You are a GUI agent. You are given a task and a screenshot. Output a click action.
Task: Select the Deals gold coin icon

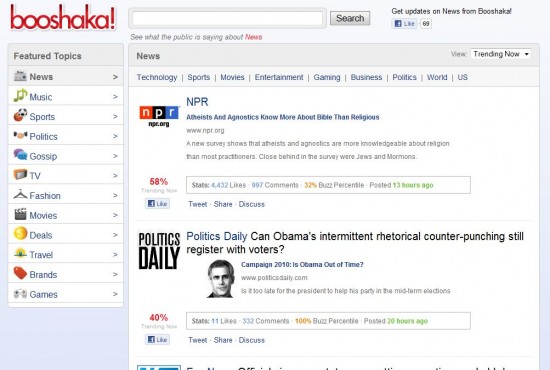click(20, 234)
